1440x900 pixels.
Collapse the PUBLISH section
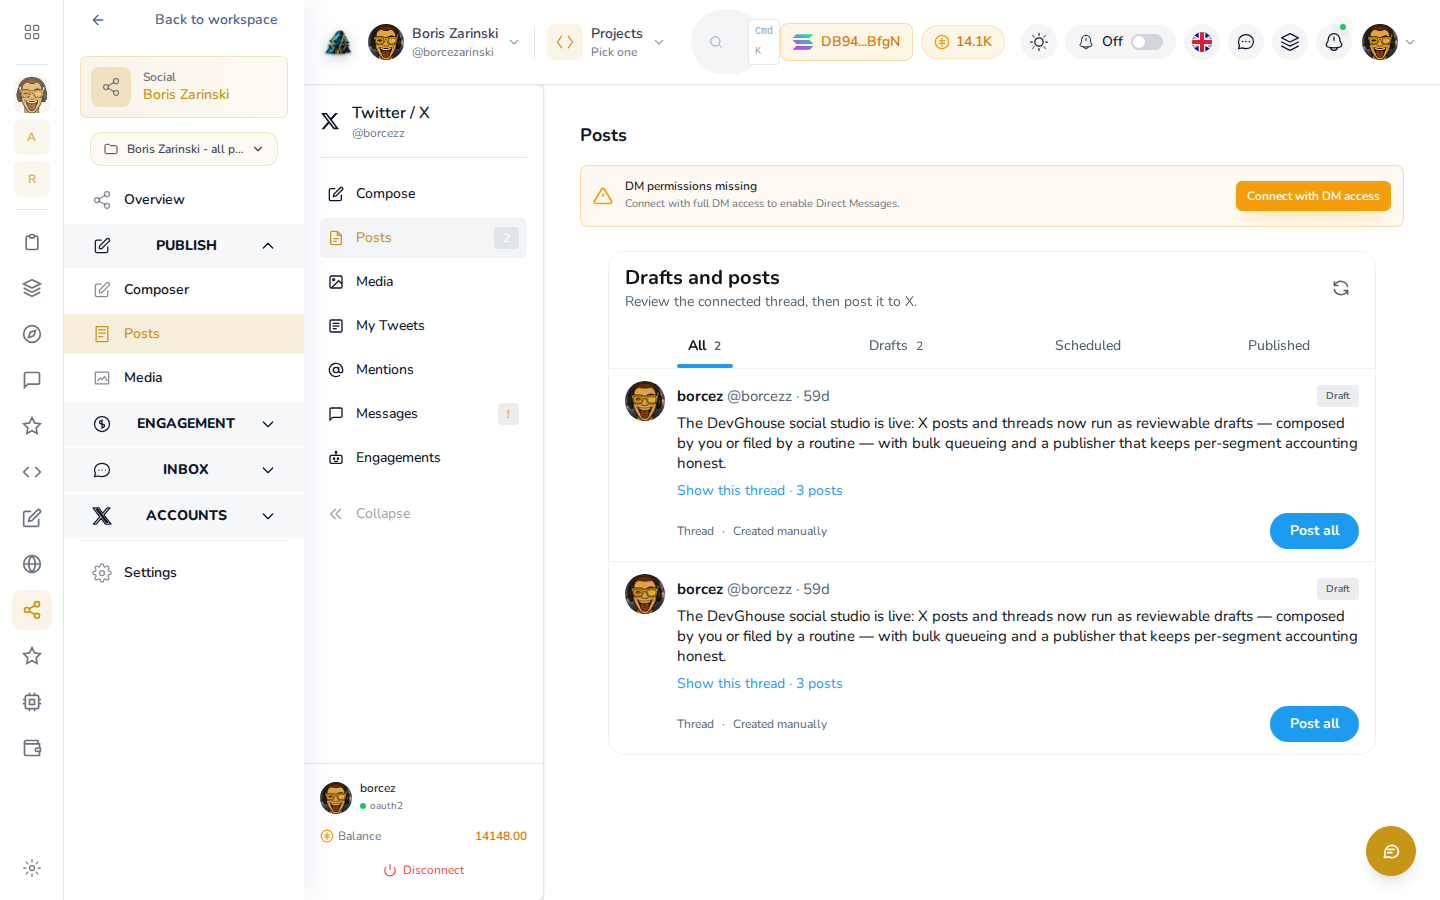pos(184,245)
